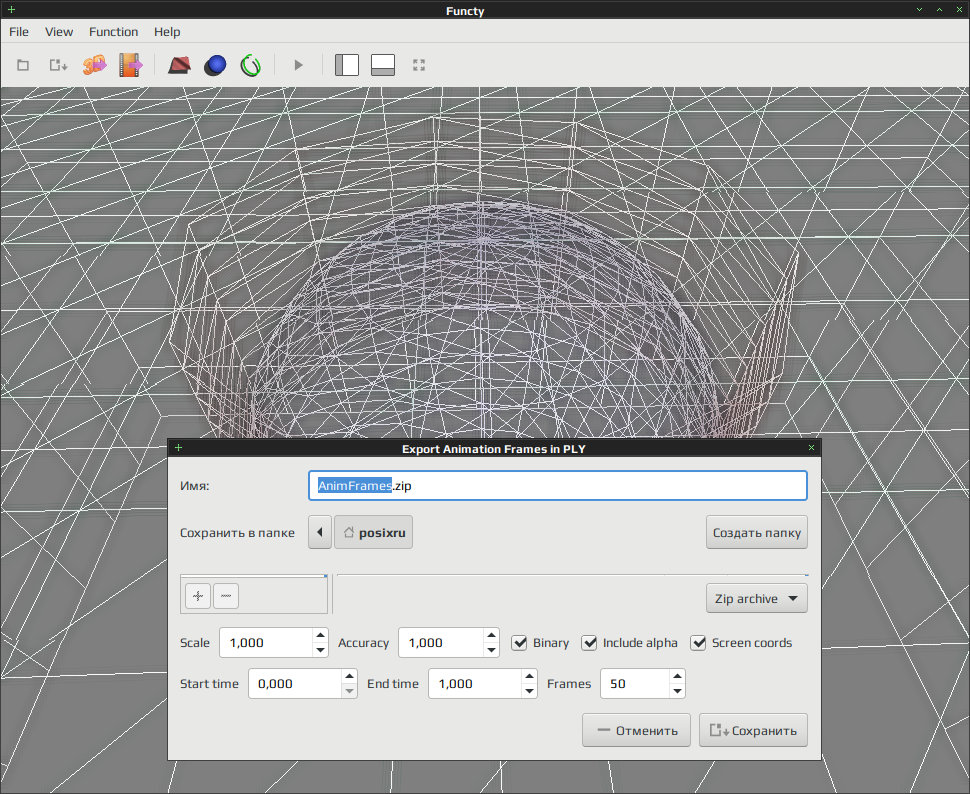The image size is (970, 794).
Task: Click the Accuracy value field
Action: (x=441, y=642)
